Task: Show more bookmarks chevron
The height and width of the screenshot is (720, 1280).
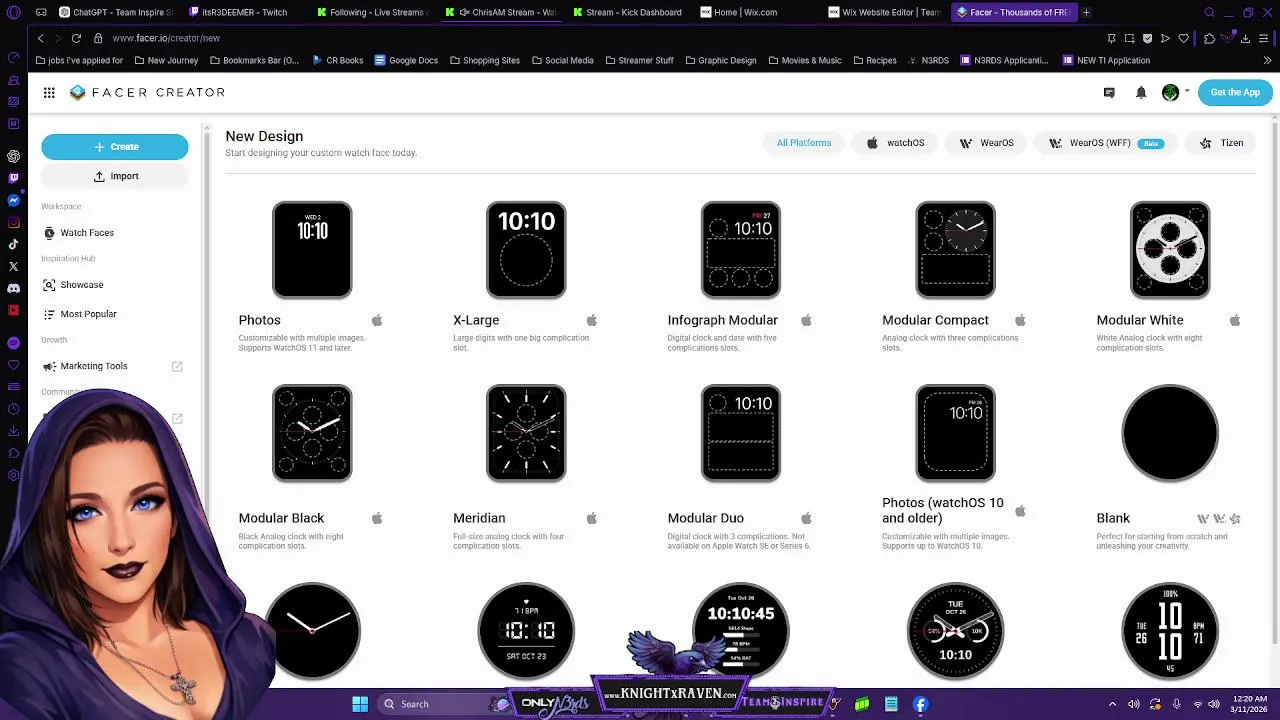Action: click(x=1267, y=60)
